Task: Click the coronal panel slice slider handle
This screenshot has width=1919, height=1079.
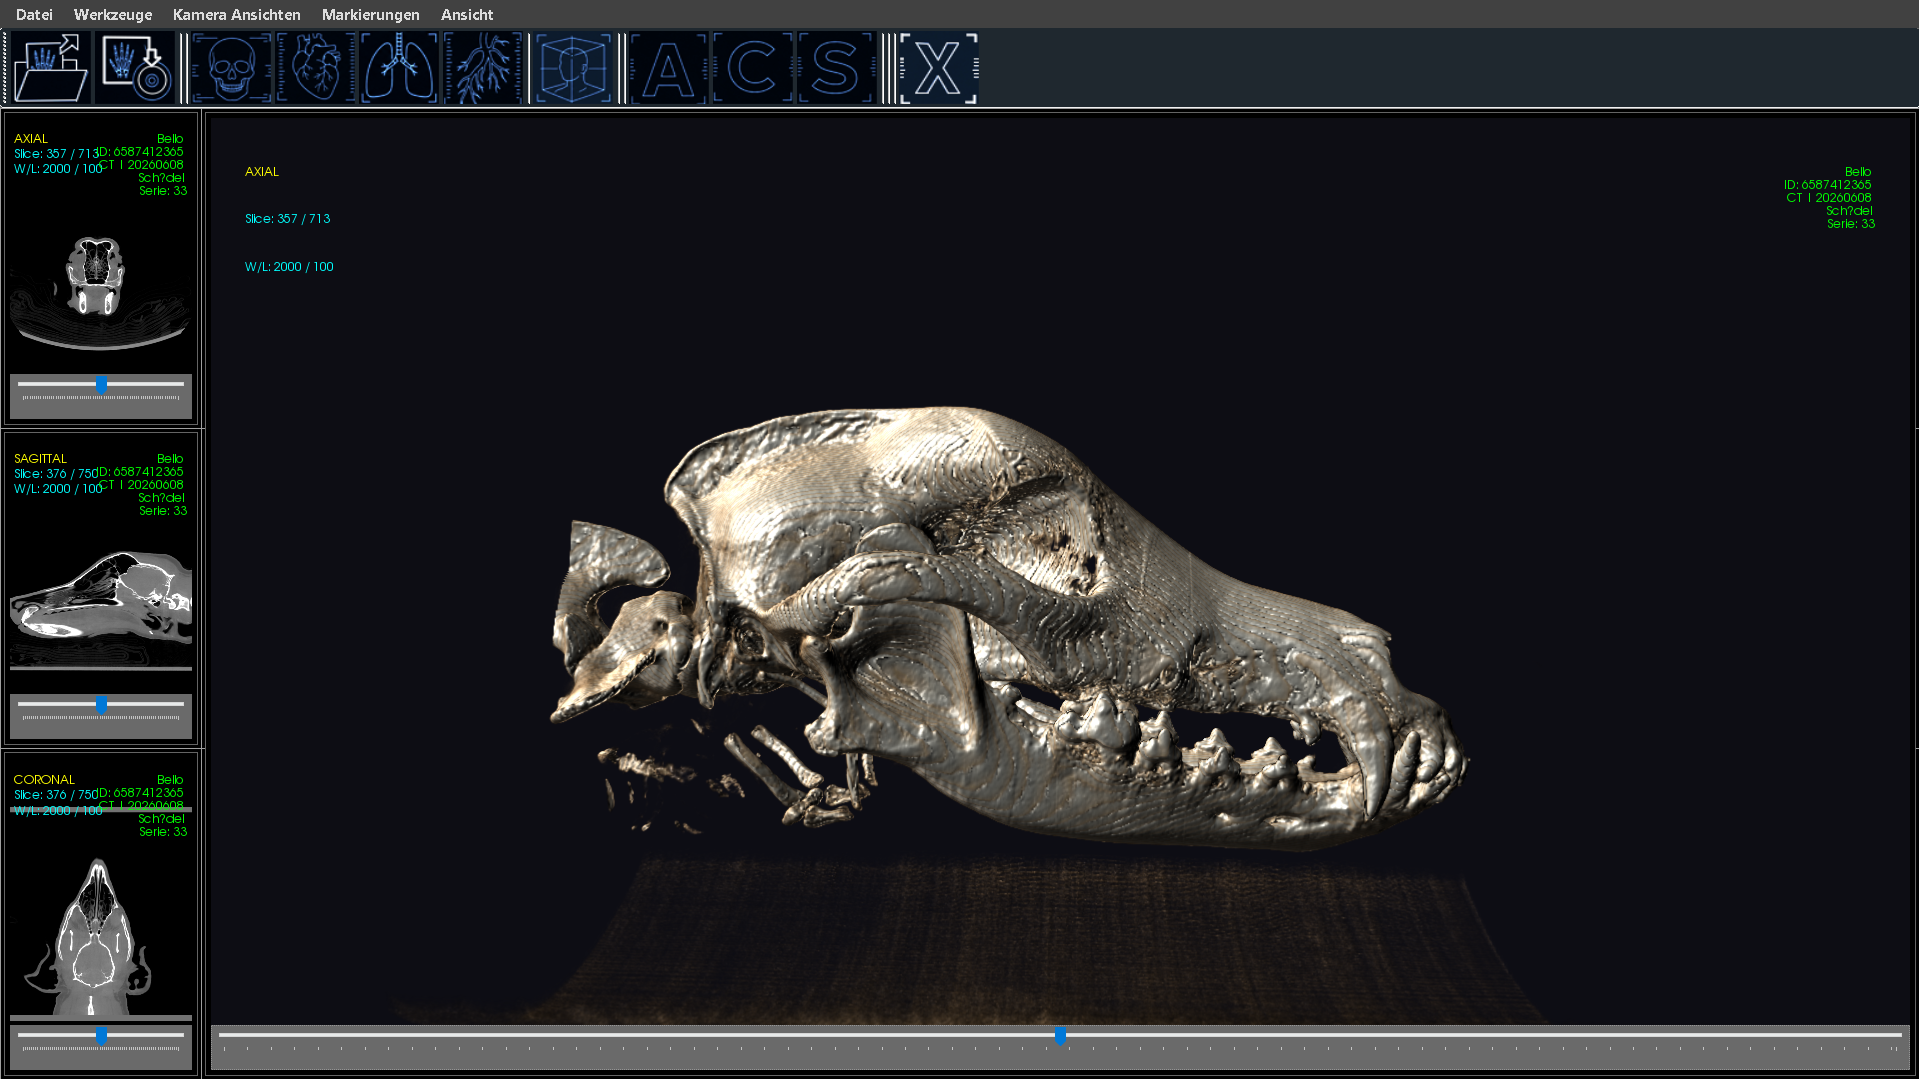Action: [101, 1036]
